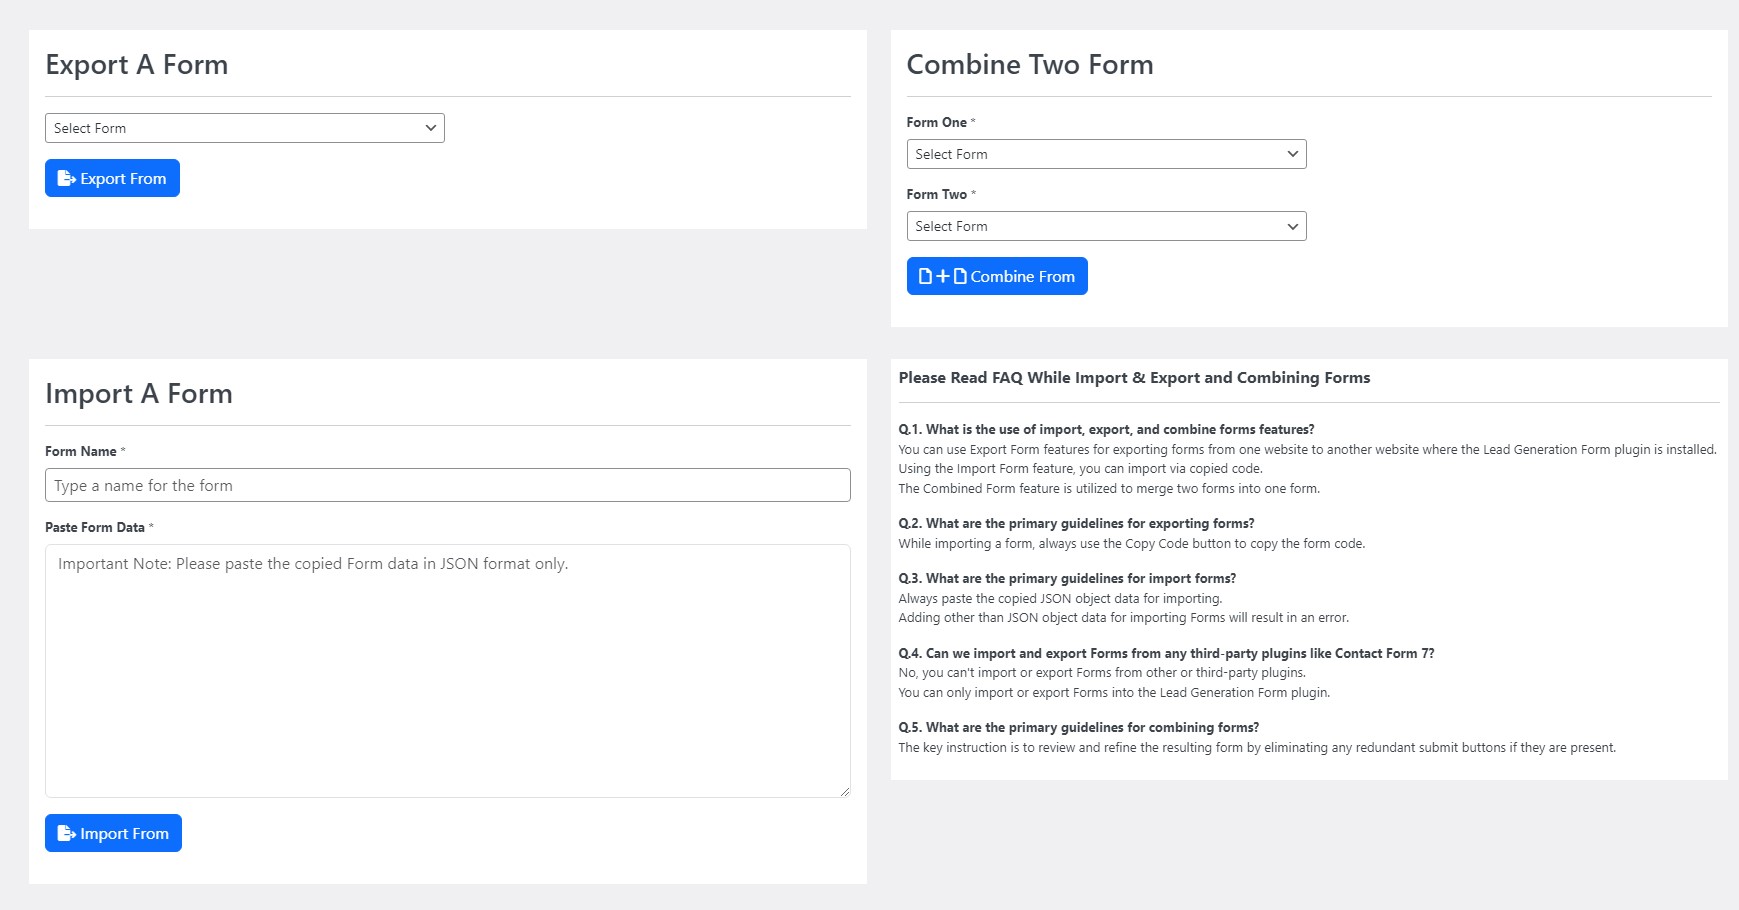Image resolution: width=1739 pixels, height=910 pixels.
Task: Click the plus icon in Combine From button
Action: [x=942, y=277]
